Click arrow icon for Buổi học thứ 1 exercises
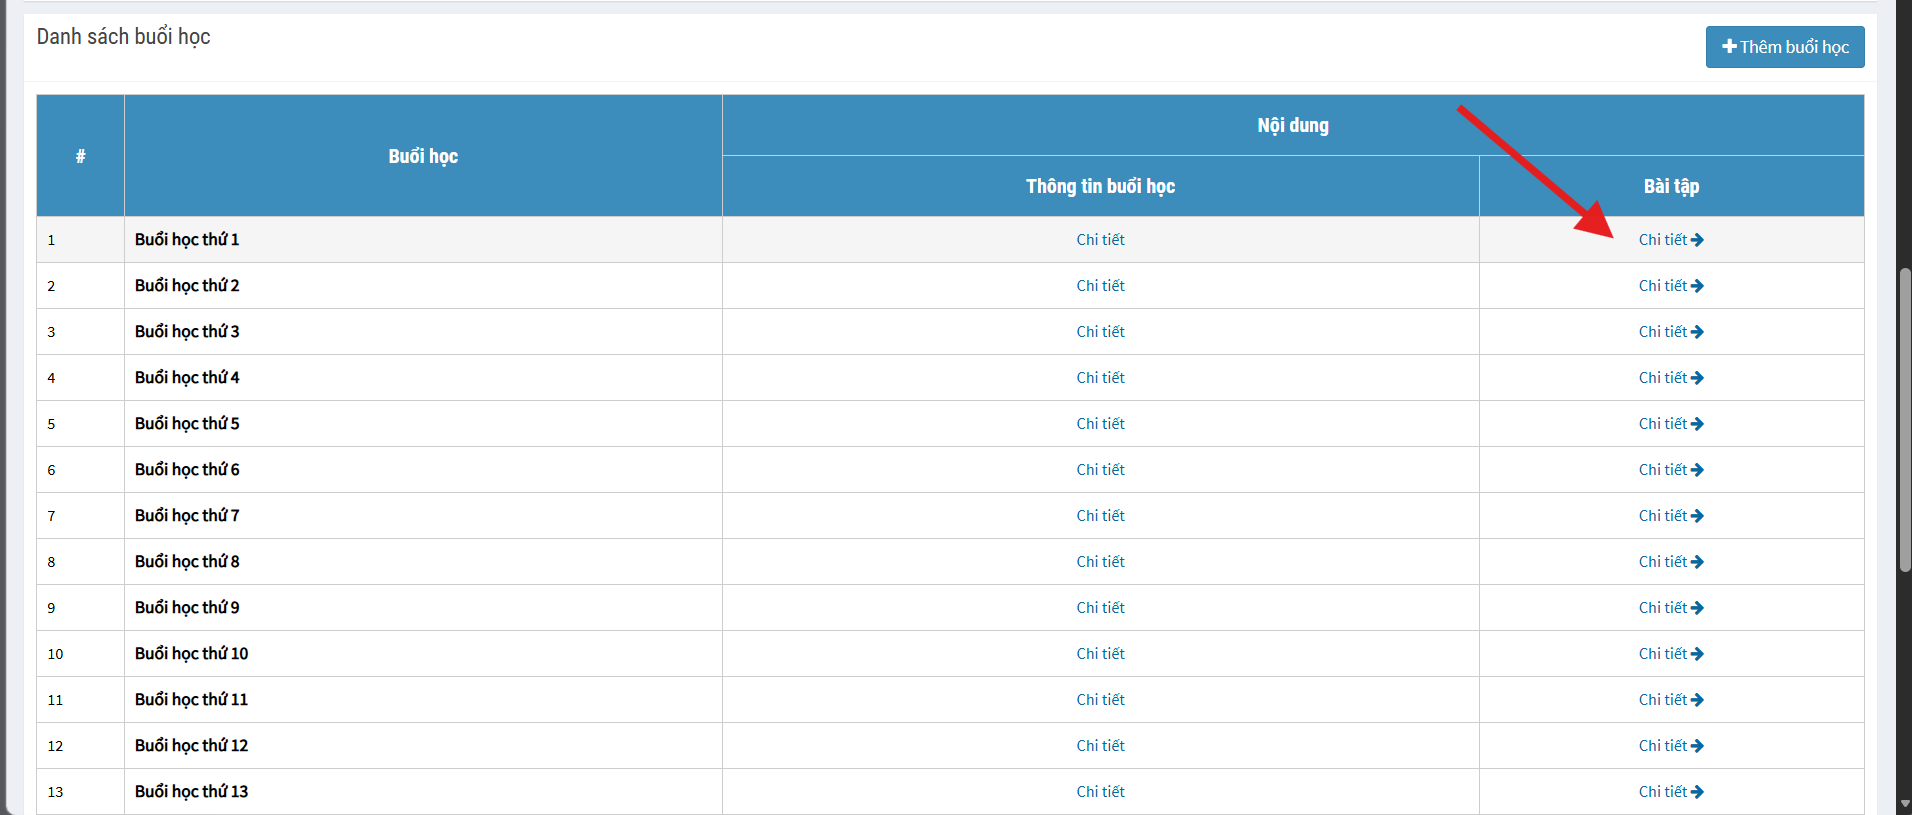Viewport: 1912px width, 815px height. pyautogui.click(x=1697, y=240)
